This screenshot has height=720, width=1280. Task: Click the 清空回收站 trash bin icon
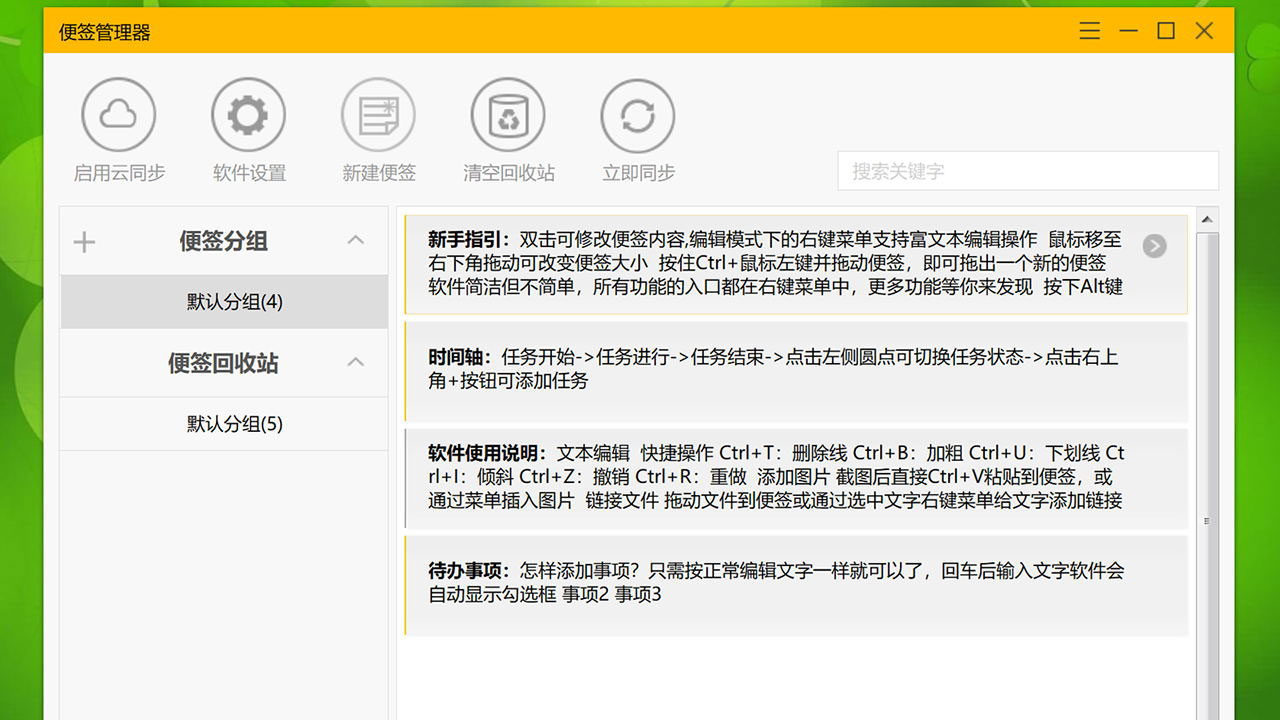point(508,113)
